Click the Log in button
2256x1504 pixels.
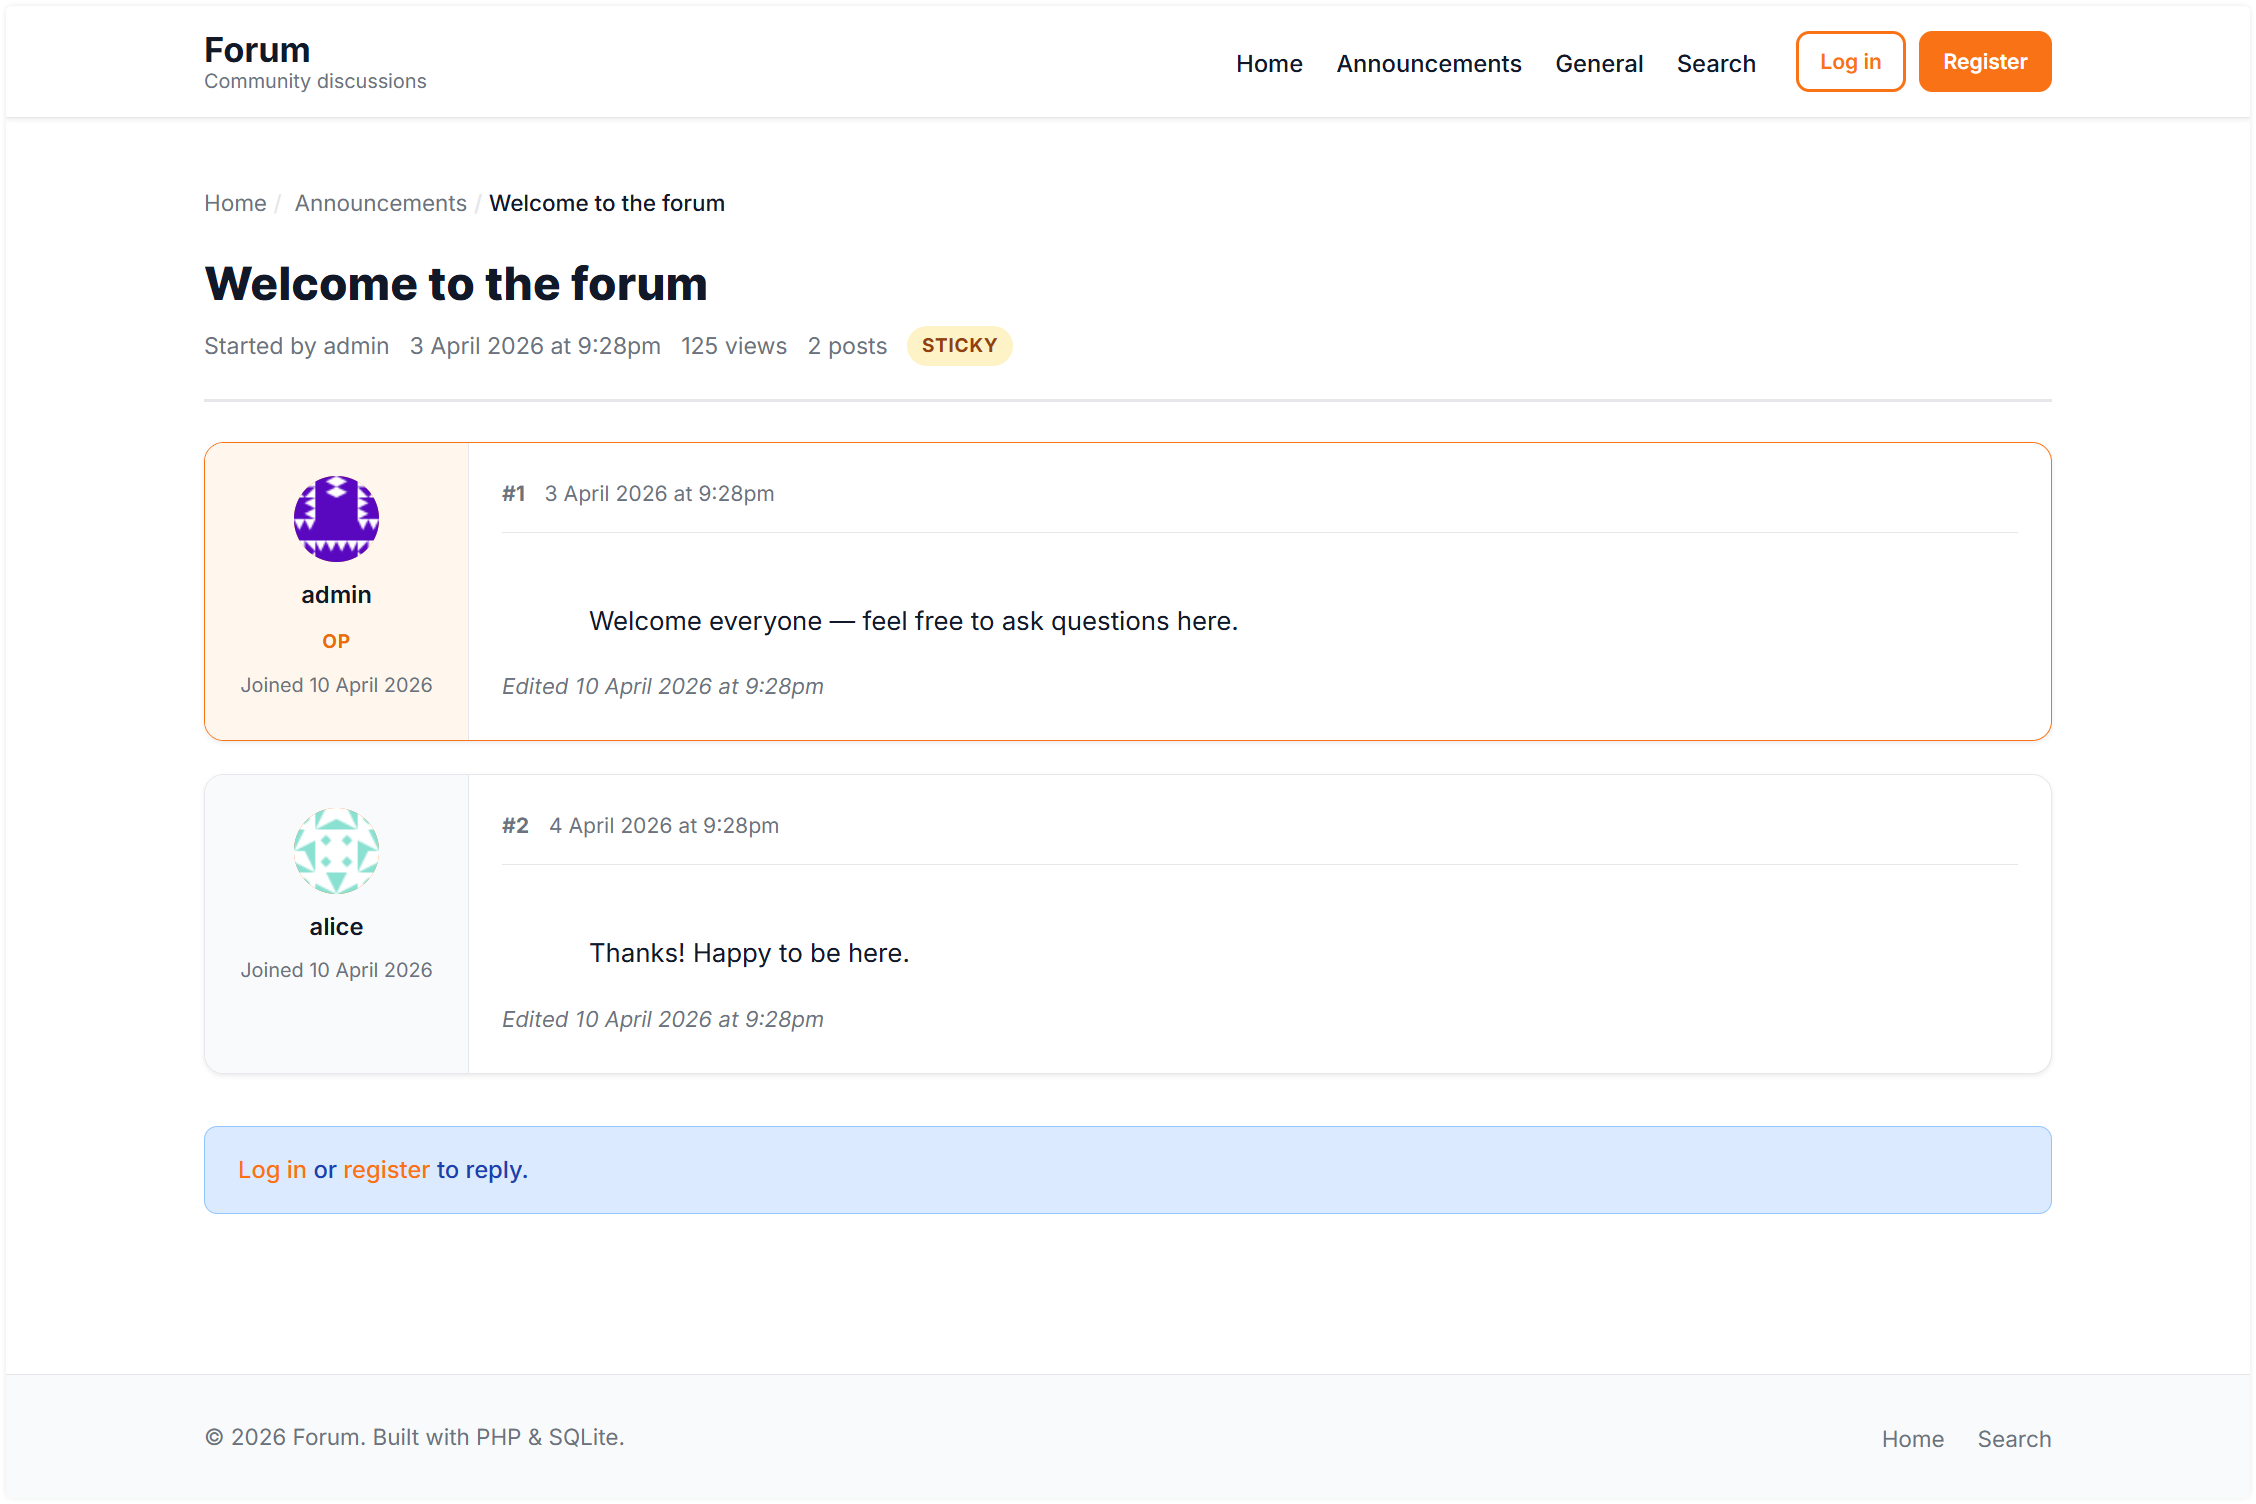[1849, 61]
